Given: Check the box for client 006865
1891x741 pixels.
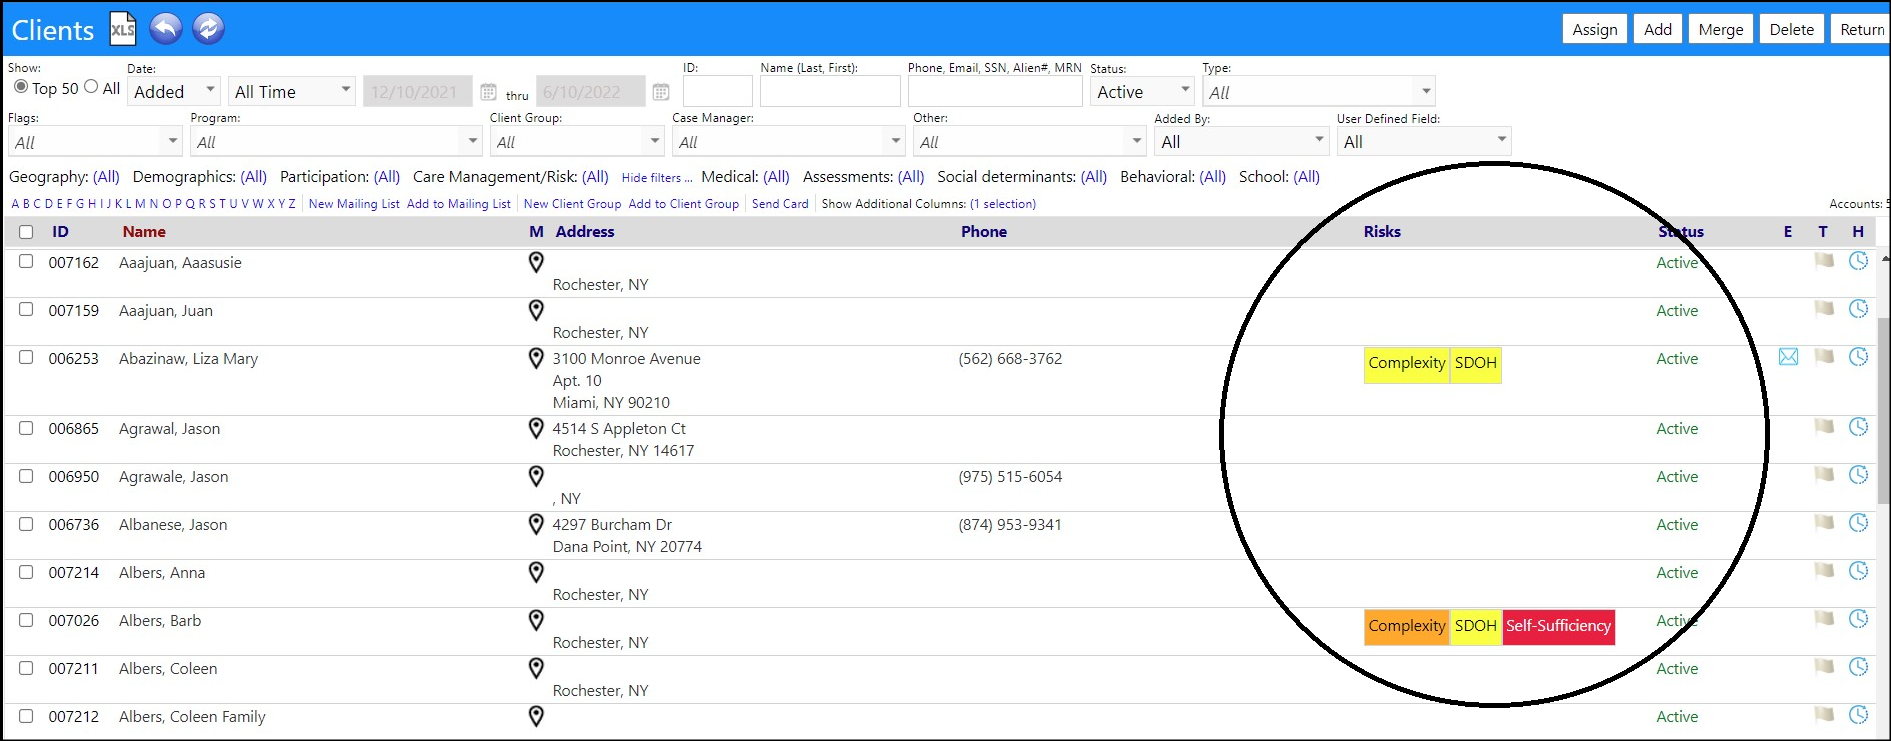Looking at the screenshot, I should [26, 427].
